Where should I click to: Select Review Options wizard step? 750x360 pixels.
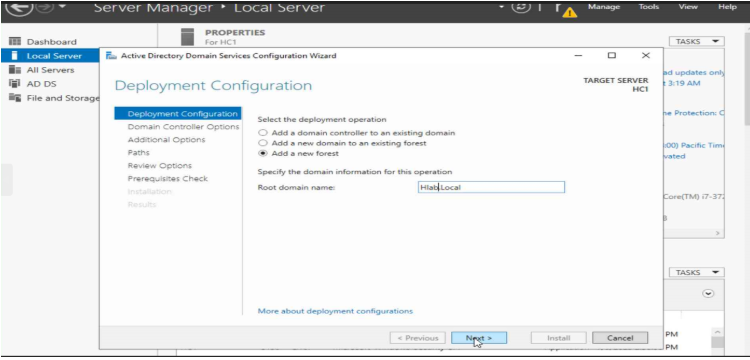pos(160,165)
